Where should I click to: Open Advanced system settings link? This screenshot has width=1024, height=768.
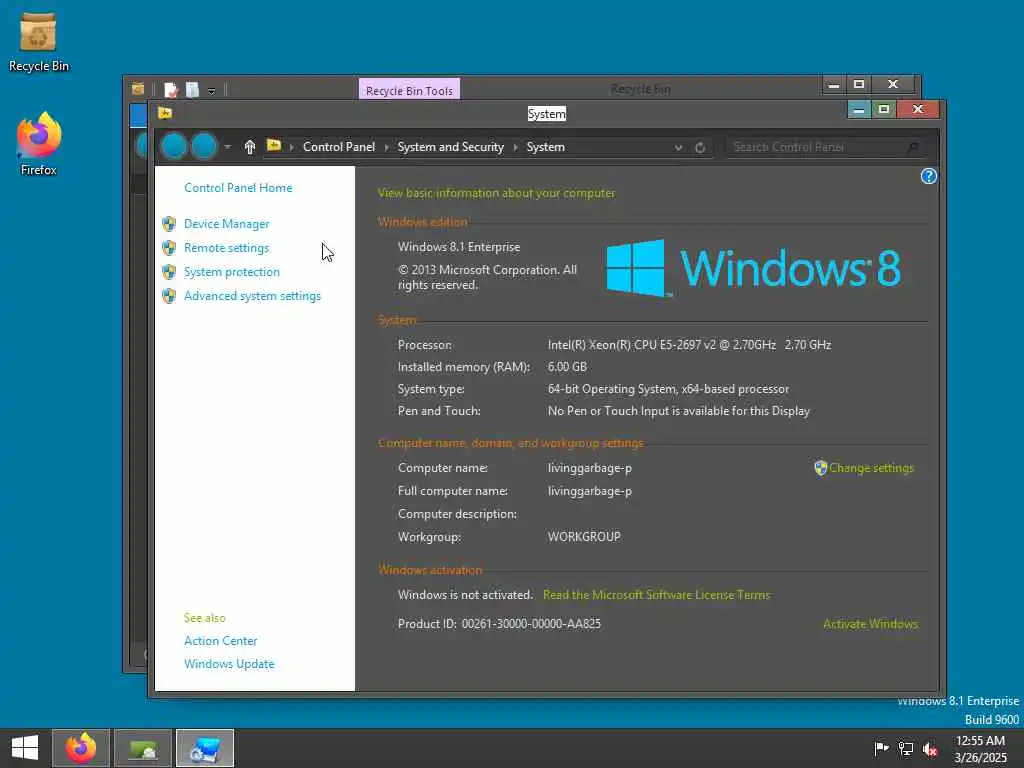[252, 296]
